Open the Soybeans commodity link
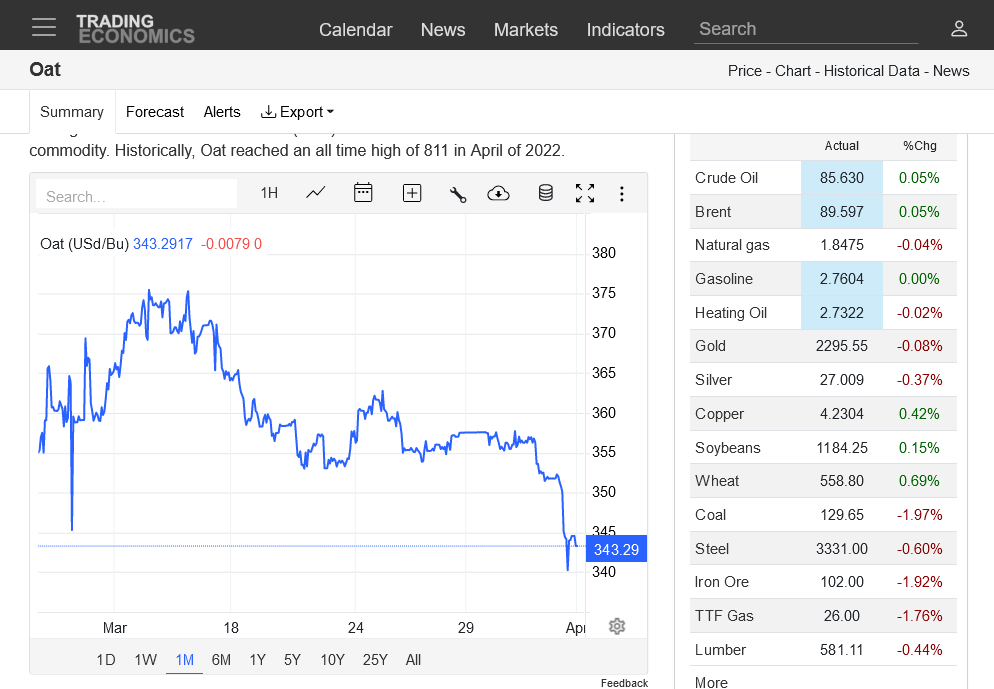994x689 pixels. (x=728, y=448)
